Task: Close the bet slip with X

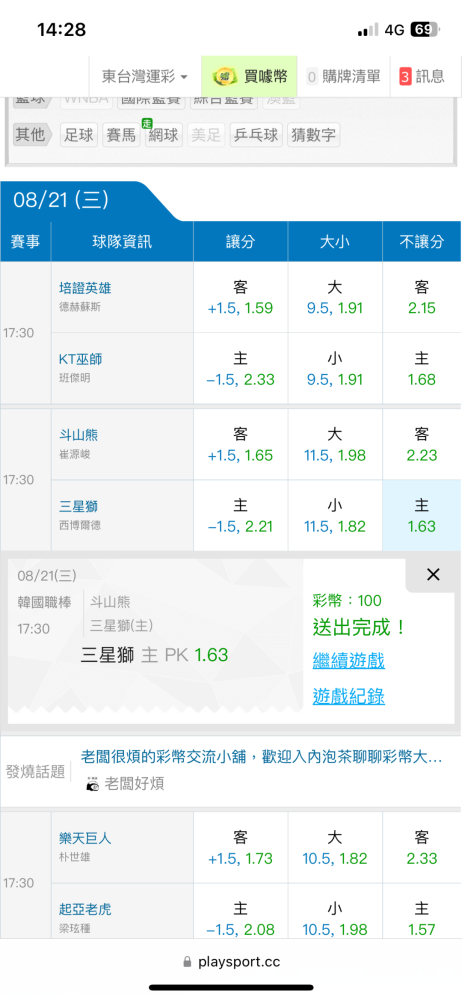Action: (433, 575)
